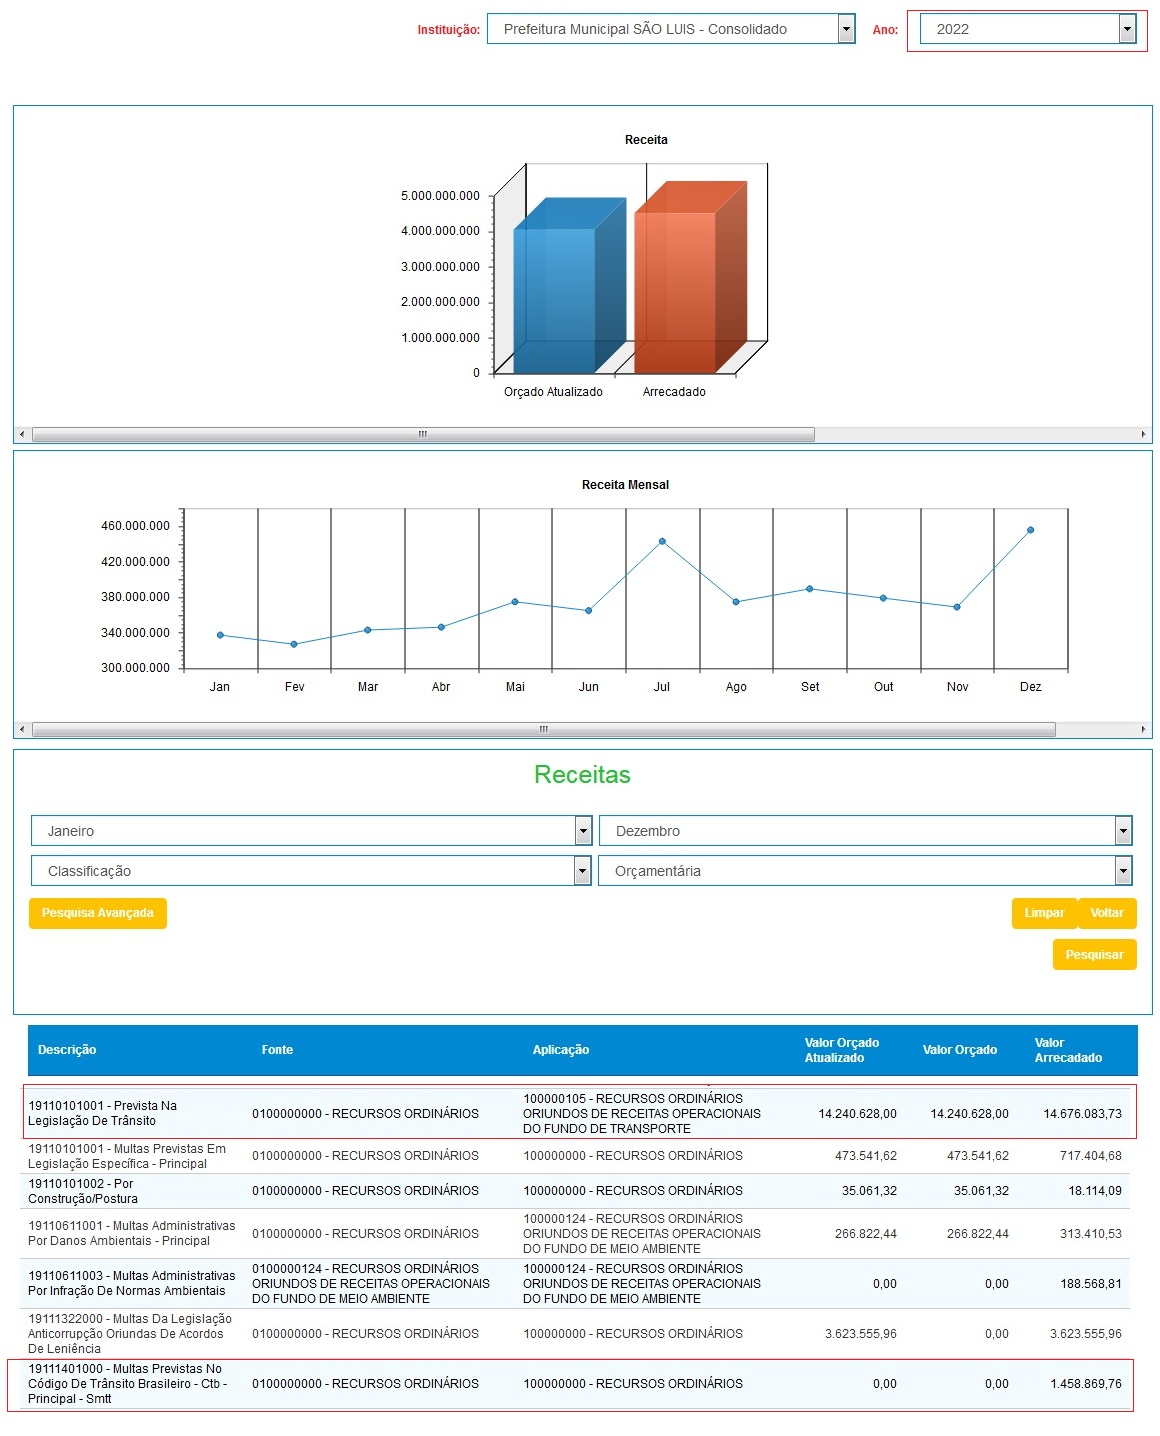Click right scroll arrow of Receita chart
Screen dimensions: 1160x1436
[1143, 435]
